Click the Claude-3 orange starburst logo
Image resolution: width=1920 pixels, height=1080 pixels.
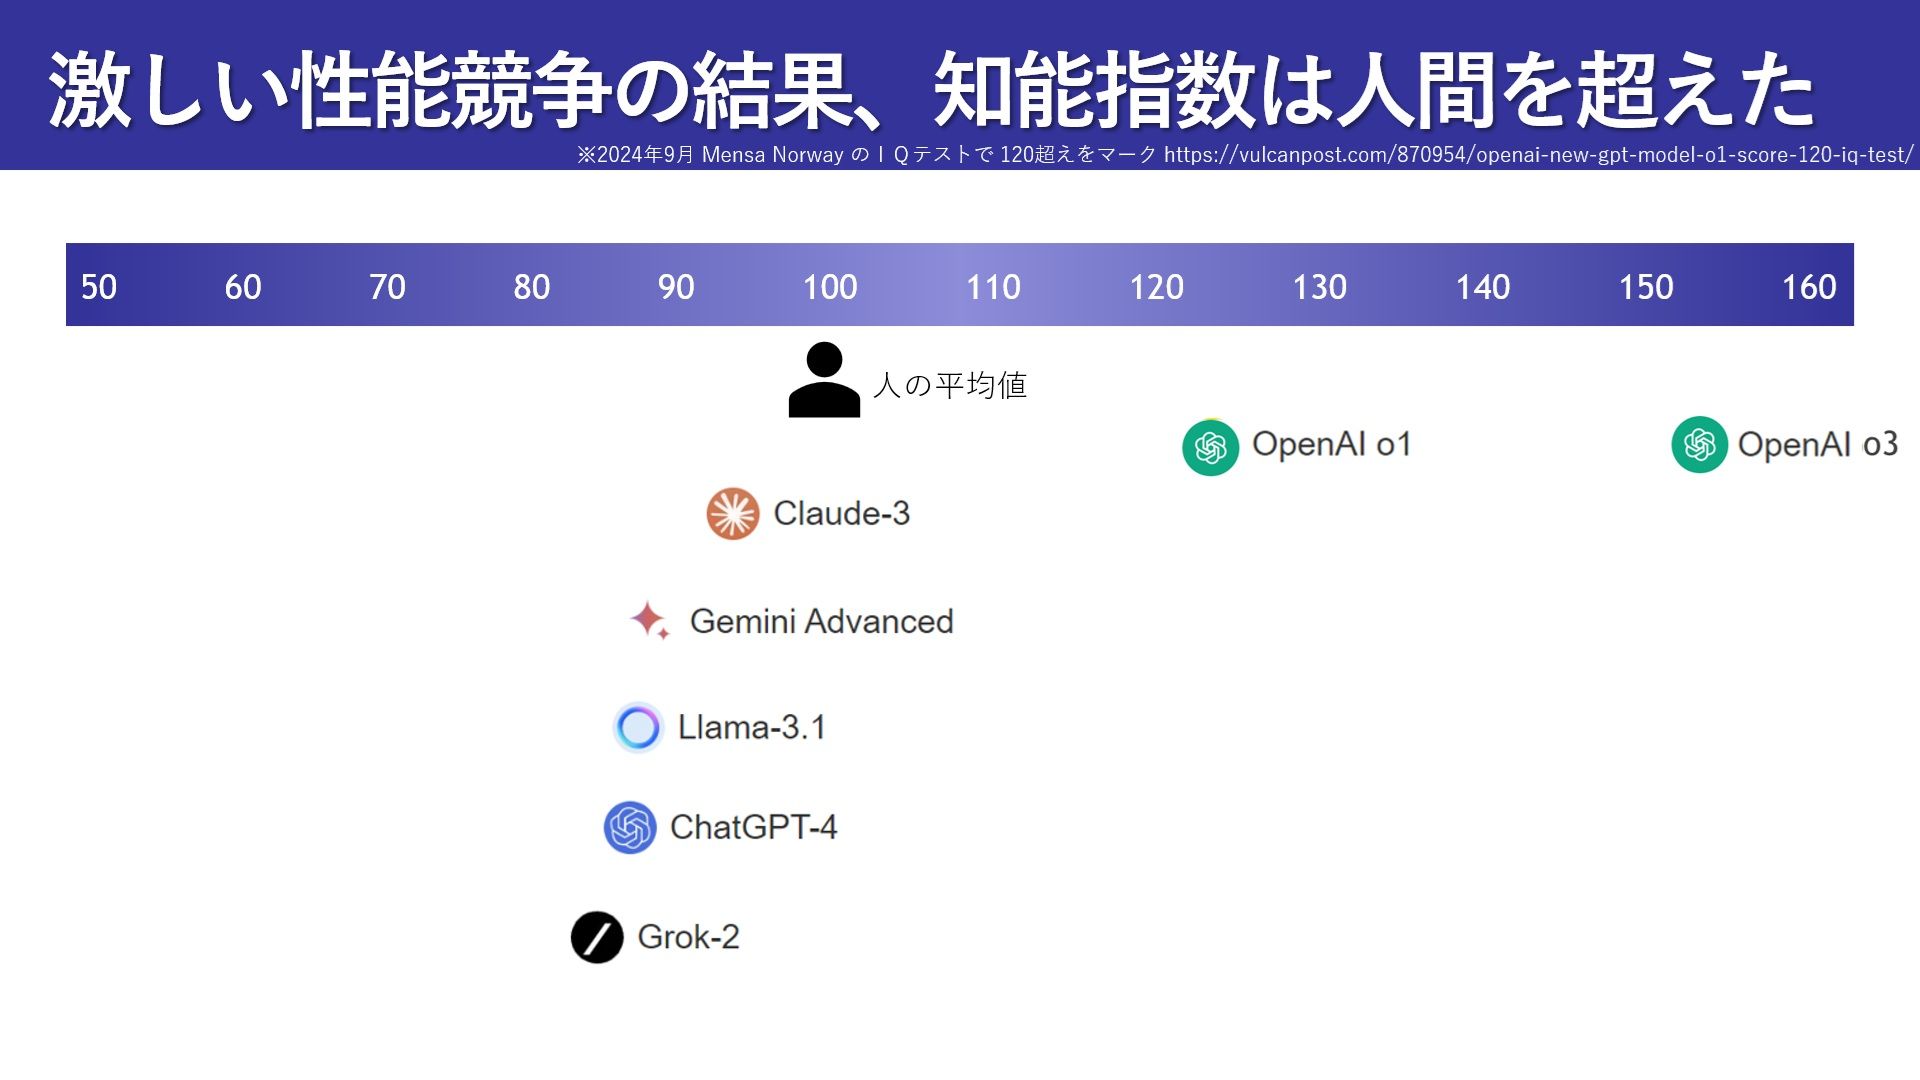(x=733, y=514)
